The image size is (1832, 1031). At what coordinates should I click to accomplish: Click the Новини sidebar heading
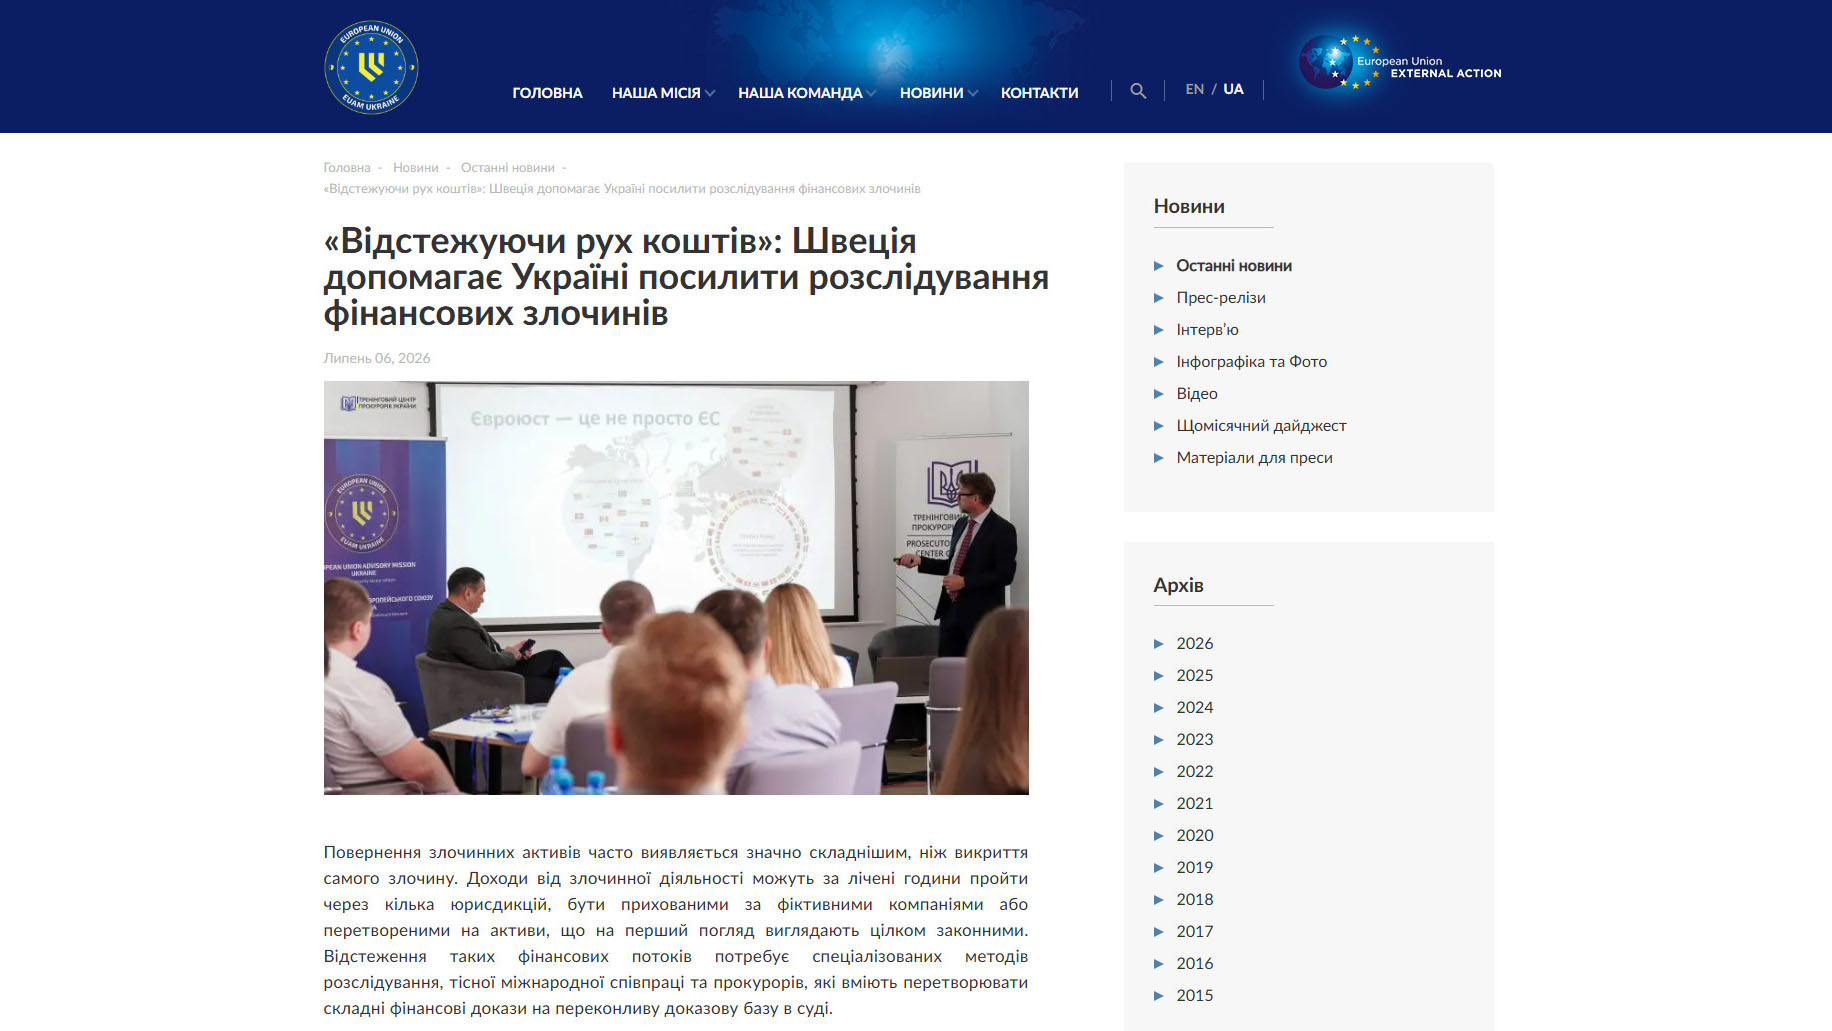click(1189, 206)
